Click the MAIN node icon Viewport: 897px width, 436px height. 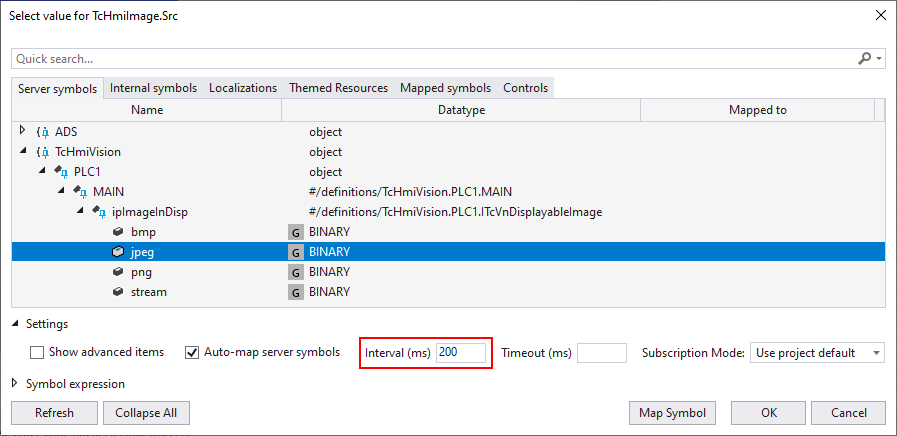pos(80,192)
